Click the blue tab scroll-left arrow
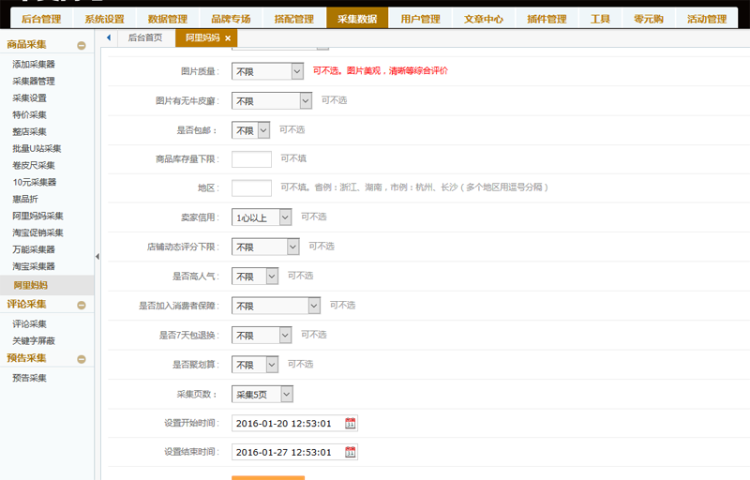The height and width of the screenshot is (480, 750). [x=109, y=37]
